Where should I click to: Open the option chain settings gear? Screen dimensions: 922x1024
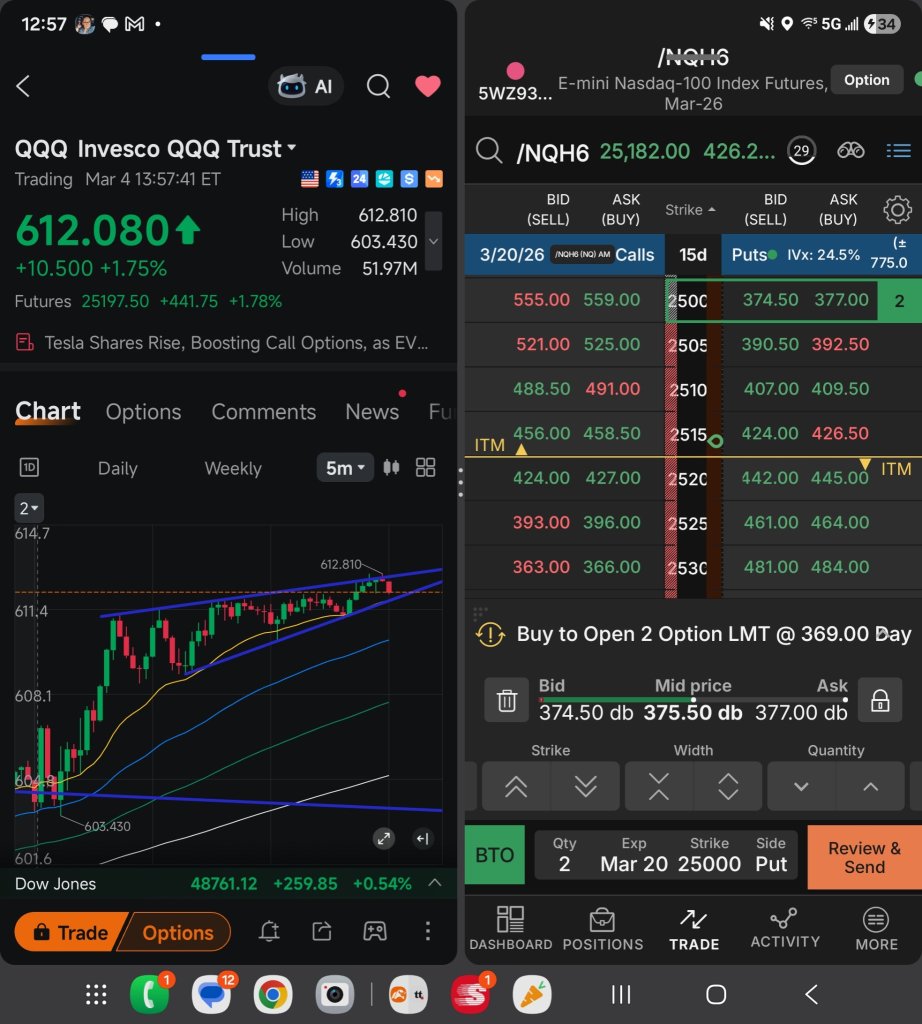(897, 210)
